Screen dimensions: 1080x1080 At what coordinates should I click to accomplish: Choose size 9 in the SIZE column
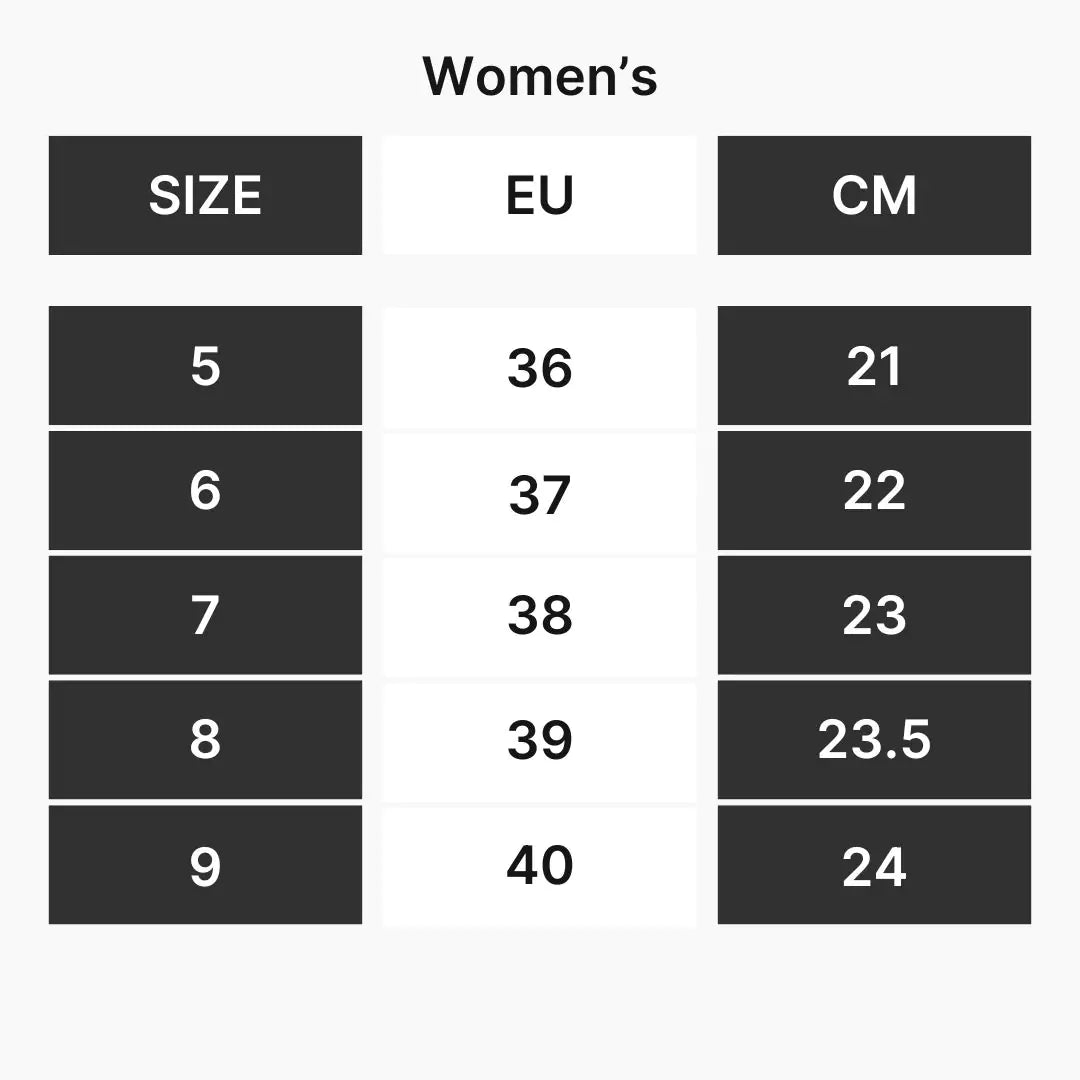pyautogui.click(x=205, y=865)
